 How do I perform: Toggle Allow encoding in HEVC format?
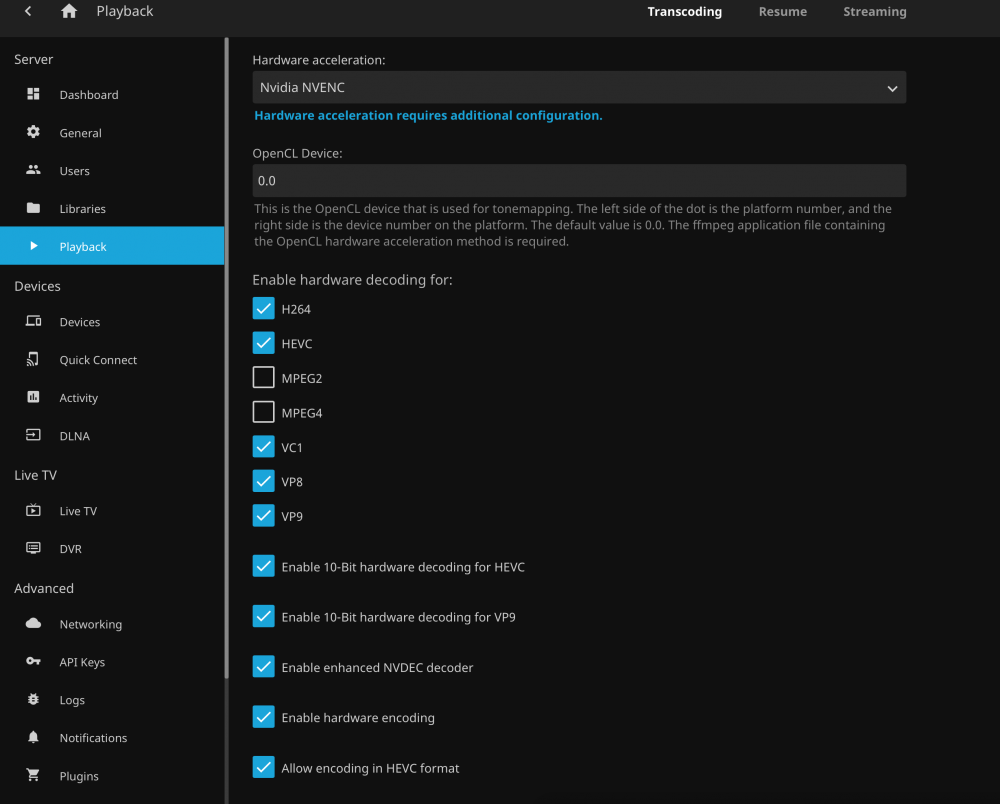pos(263,767)
